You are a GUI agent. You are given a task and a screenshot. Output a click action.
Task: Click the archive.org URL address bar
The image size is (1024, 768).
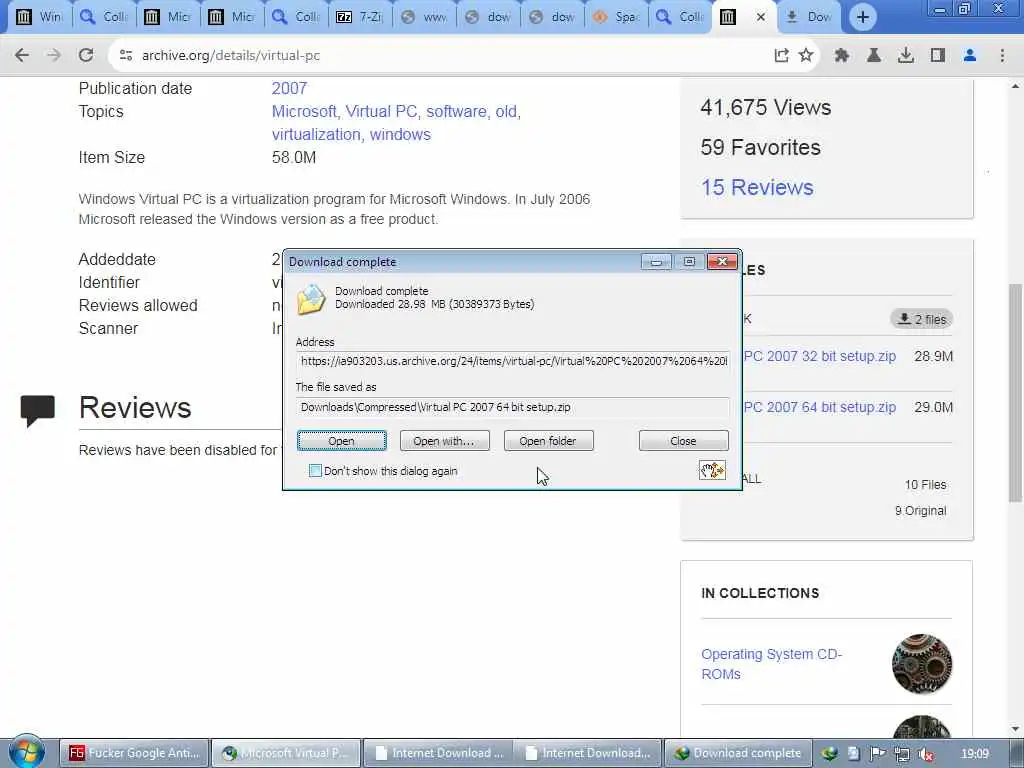231,56
